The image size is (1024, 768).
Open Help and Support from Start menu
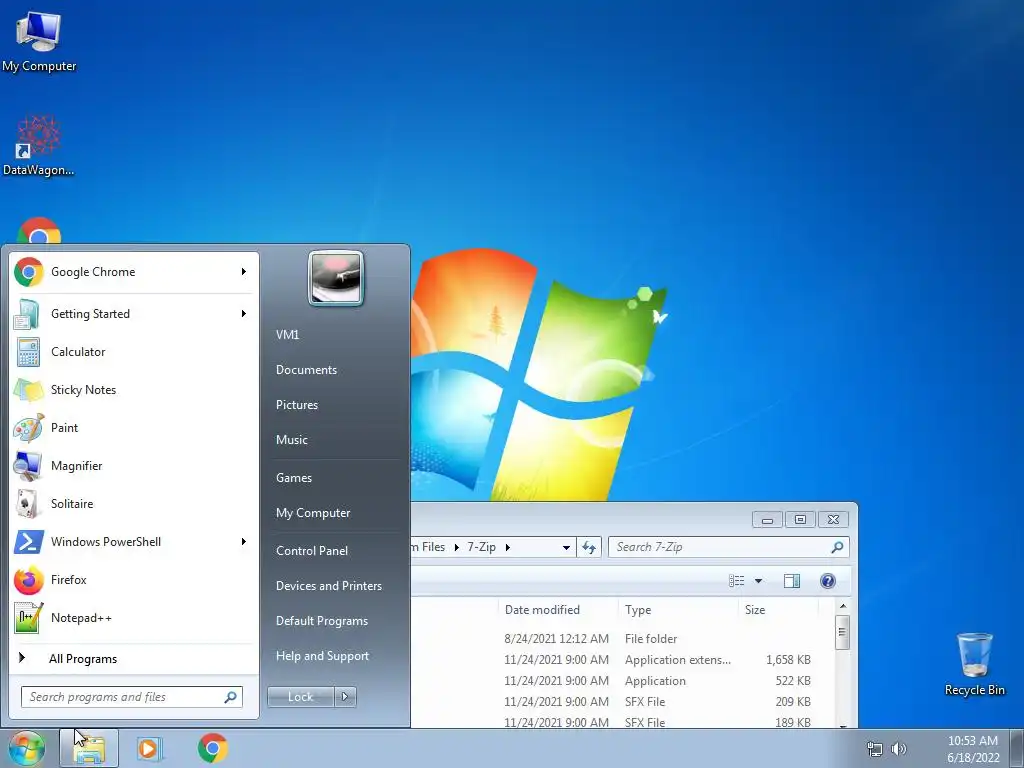coord(323,656)
